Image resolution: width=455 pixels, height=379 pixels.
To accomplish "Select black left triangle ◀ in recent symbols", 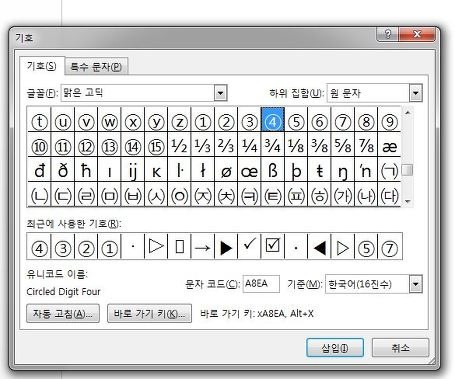I will (319, 247).
